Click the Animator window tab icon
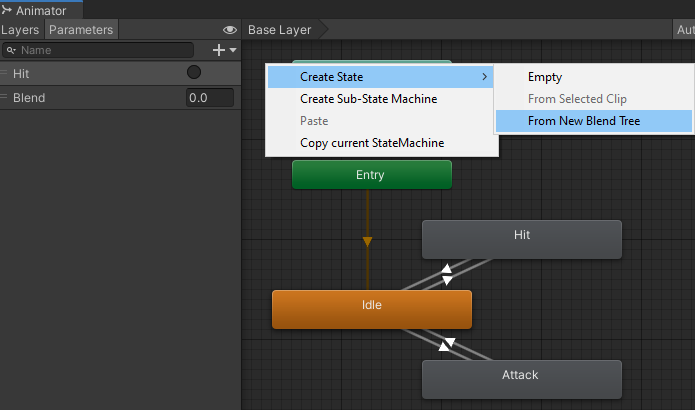695x410 pixels. pos(8,10)
